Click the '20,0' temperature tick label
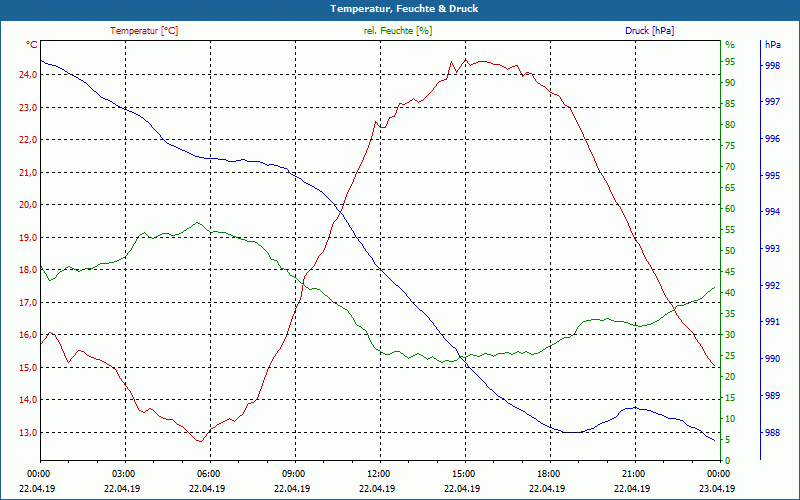800x500 pixels. point(29,205)
